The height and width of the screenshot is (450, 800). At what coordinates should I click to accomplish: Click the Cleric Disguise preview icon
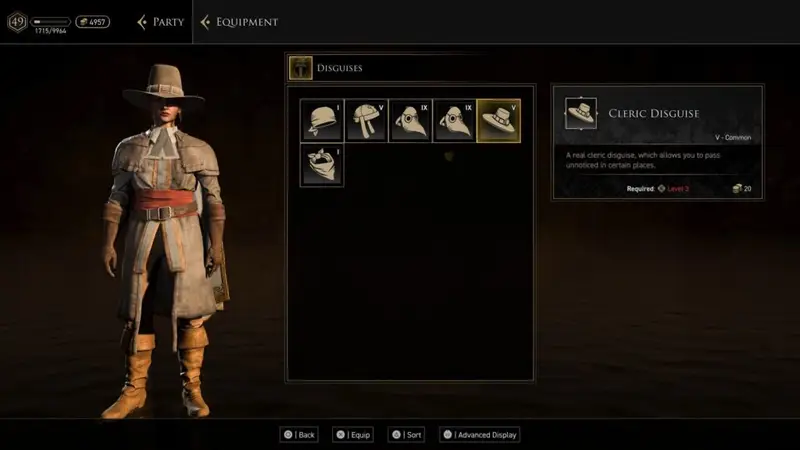[581, 113]
